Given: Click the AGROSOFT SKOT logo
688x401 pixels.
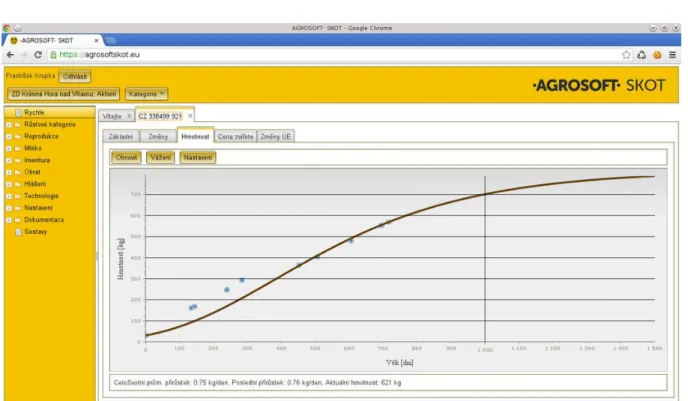Looking at the screenshot, I should [x=599, y=85].
